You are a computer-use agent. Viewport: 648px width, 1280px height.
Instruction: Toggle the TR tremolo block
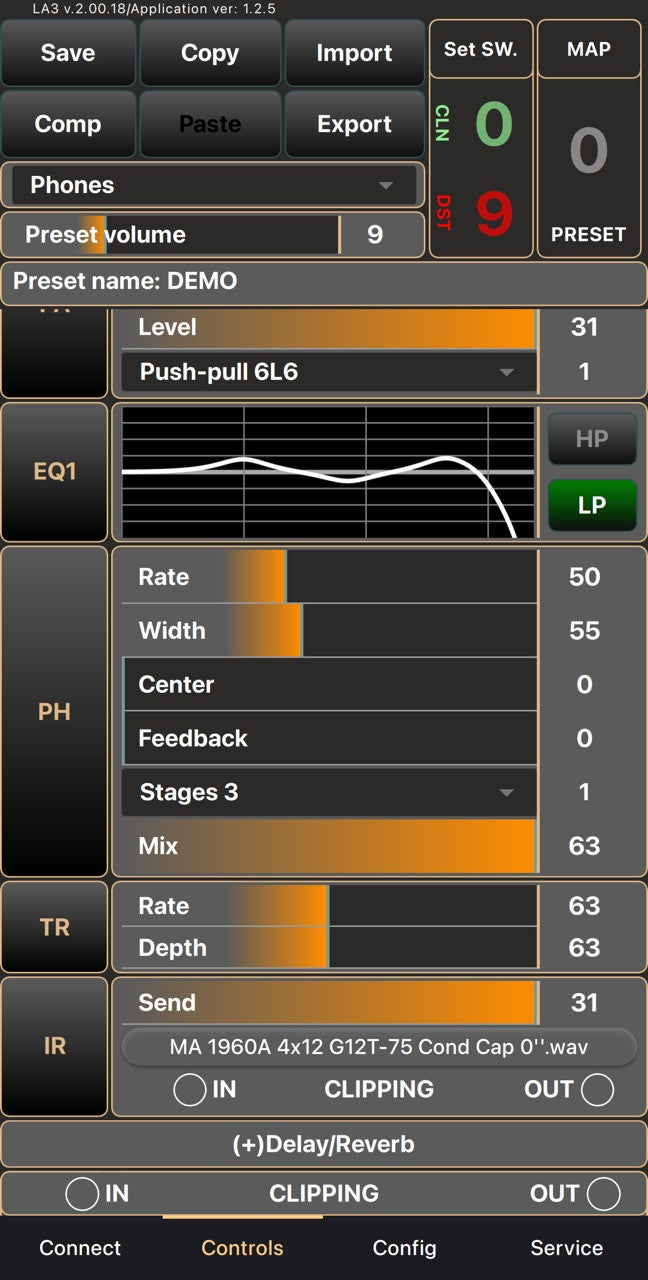point(54,927)
